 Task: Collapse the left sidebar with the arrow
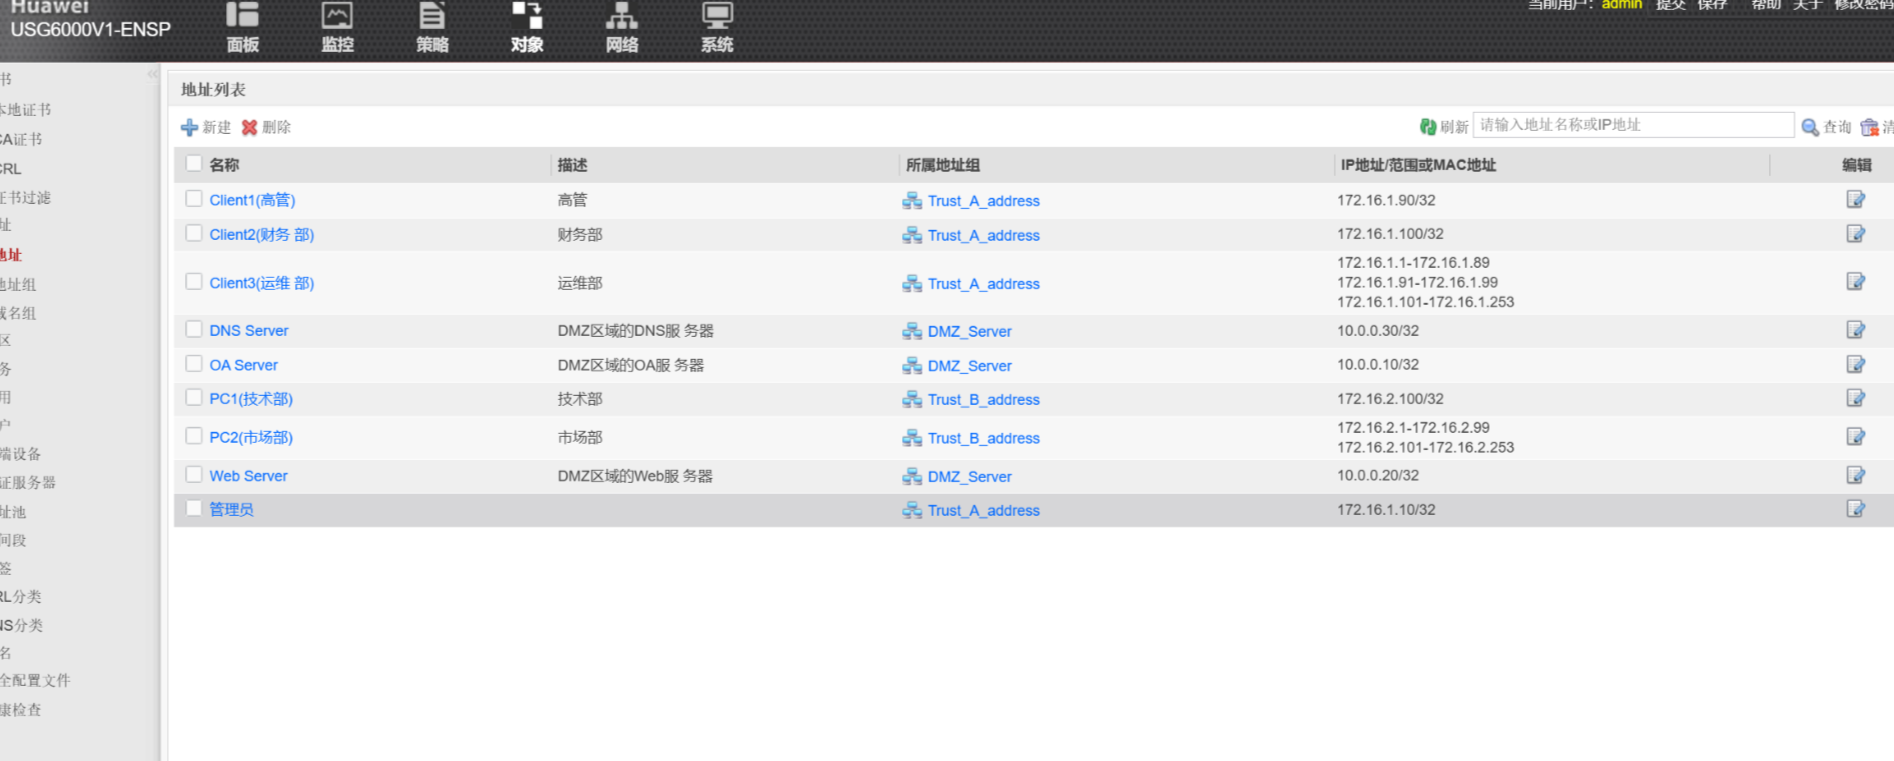[152, 74]
